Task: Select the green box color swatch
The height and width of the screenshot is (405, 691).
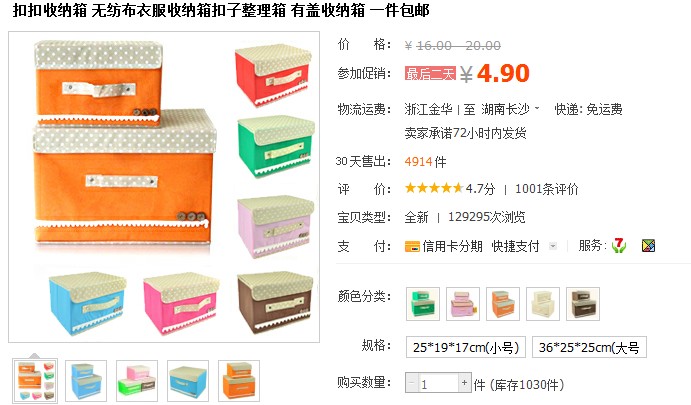Action: [423, 304]
